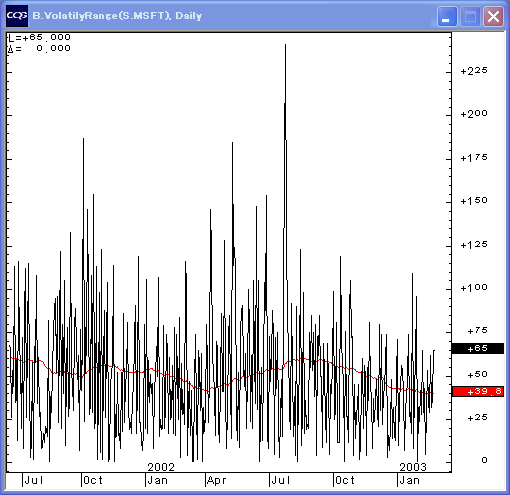Click the CQG logo icon in title bar
The image size is (510, 495).
tap(17, 16)
